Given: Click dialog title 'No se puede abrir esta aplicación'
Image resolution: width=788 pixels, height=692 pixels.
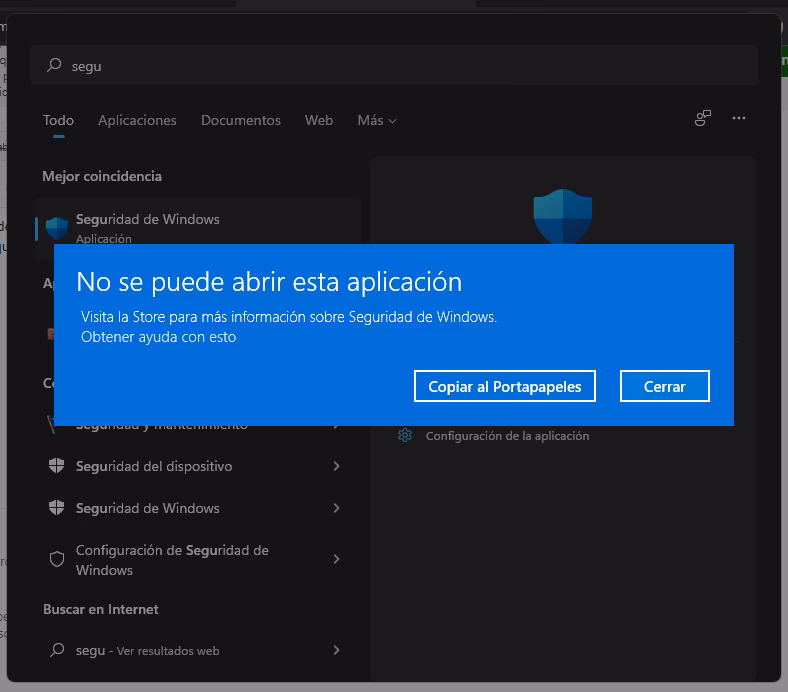Looking at the screenshot, I should click(269, 282).
